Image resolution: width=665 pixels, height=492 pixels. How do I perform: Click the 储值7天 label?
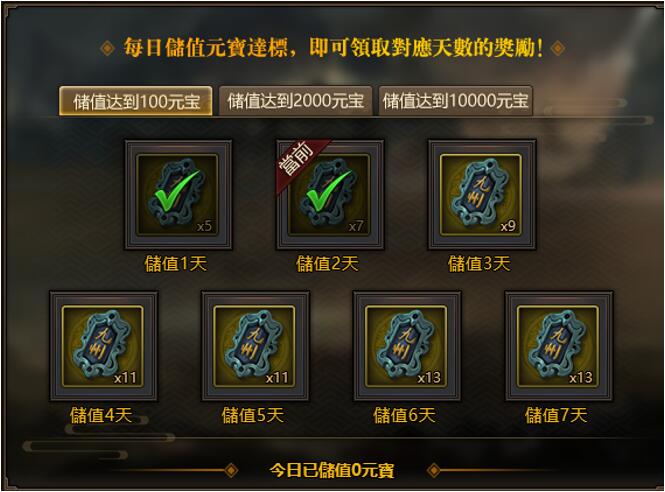pos(556,415)
